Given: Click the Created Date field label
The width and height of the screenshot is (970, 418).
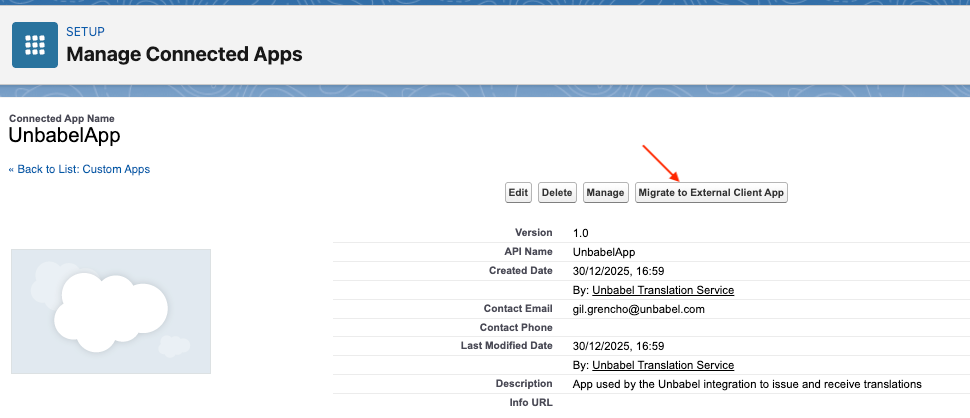Looking at the screenshot, I should point(520,270).
